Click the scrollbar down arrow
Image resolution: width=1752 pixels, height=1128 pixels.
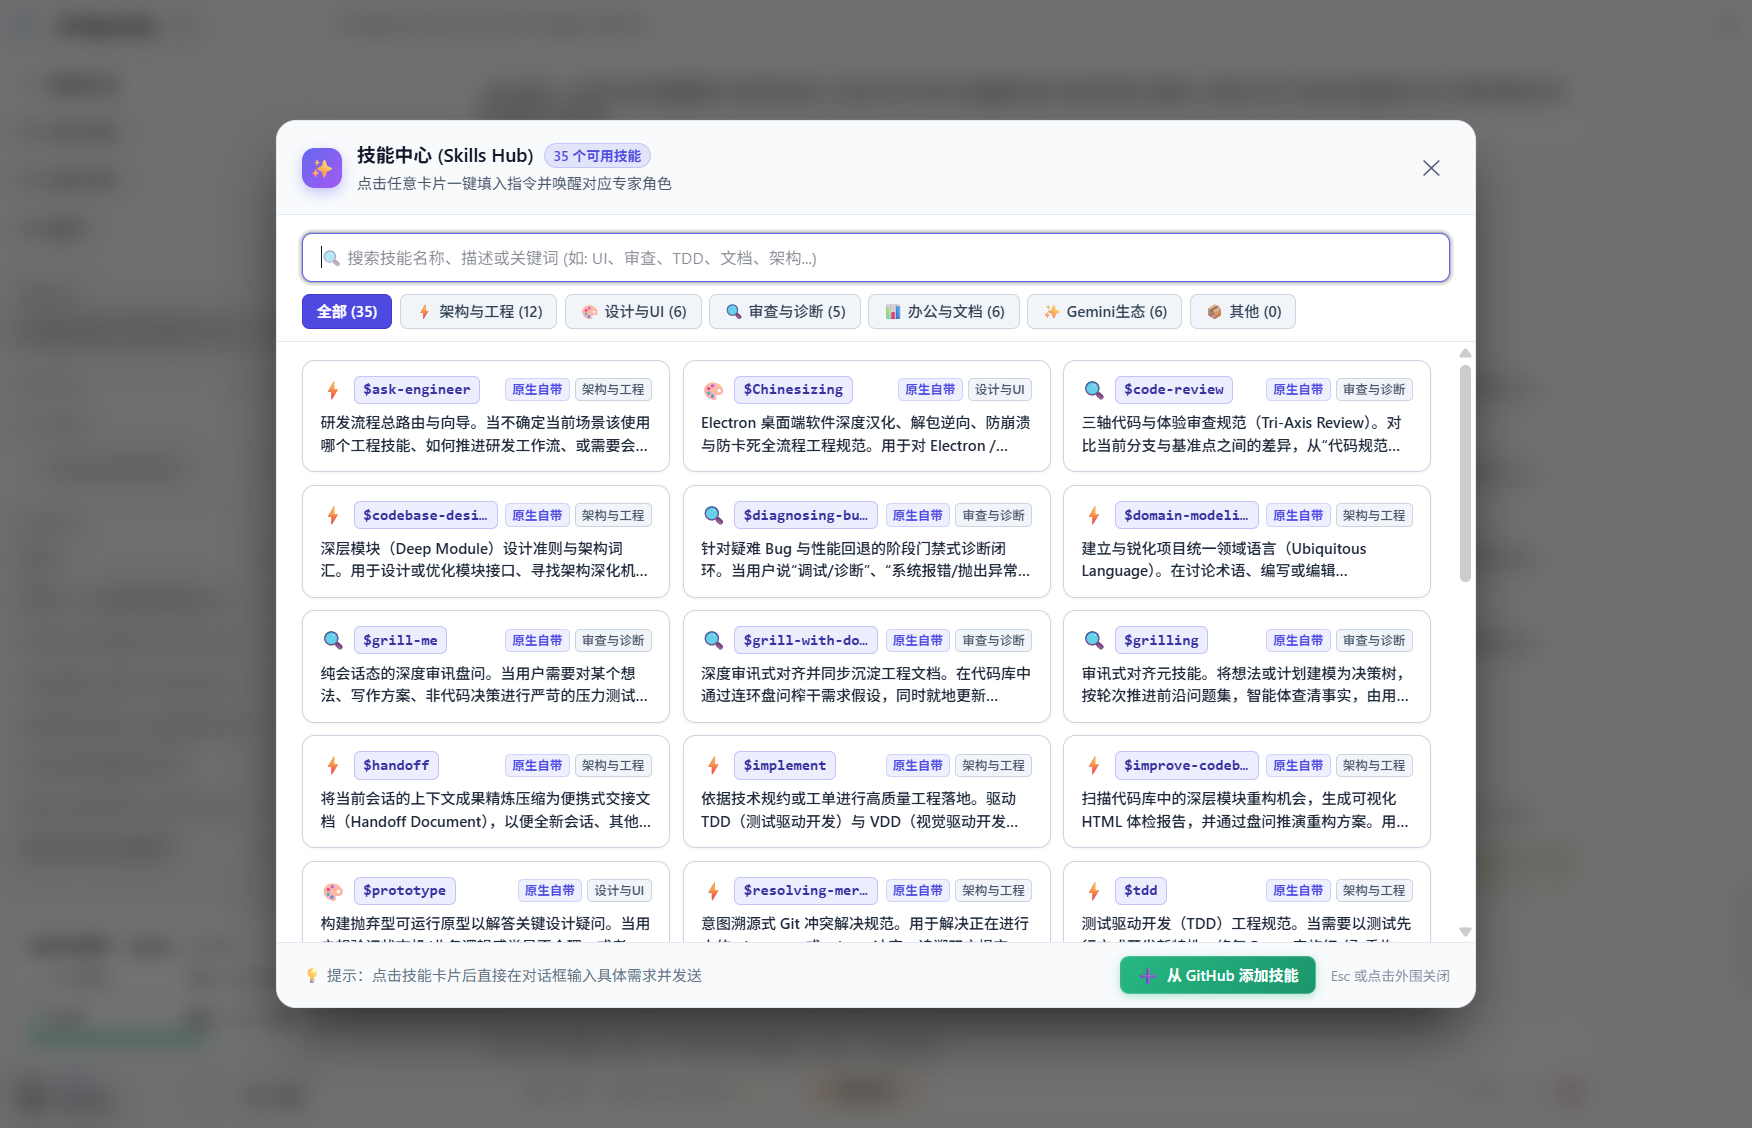click(1465, 931)
